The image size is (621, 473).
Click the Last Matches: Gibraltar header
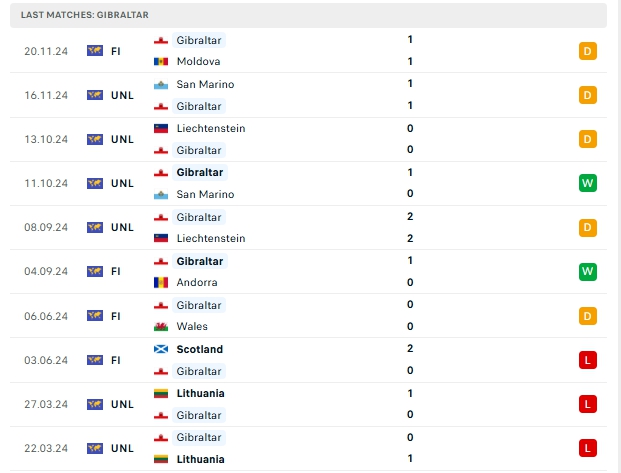tap(85, 15)
